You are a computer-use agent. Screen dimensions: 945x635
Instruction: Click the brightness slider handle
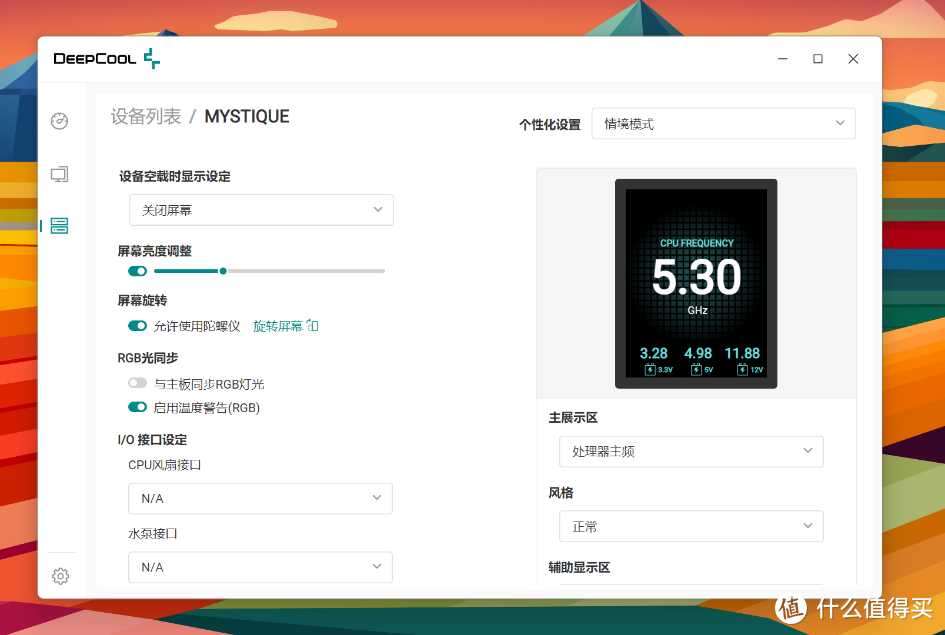pyautogui.click(x=223, y=271)
